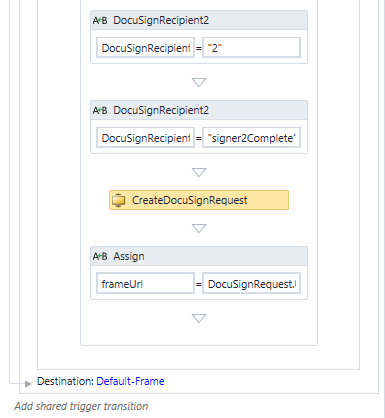
Task: Click the drop arrow above CreateDocuSignRequest
Action: point(199,172)
